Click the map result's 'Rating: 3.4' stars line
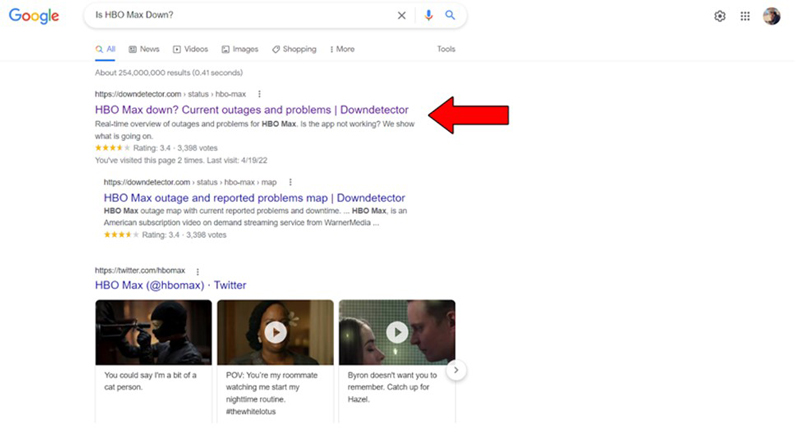800x432 pixels. coord(165,235)
